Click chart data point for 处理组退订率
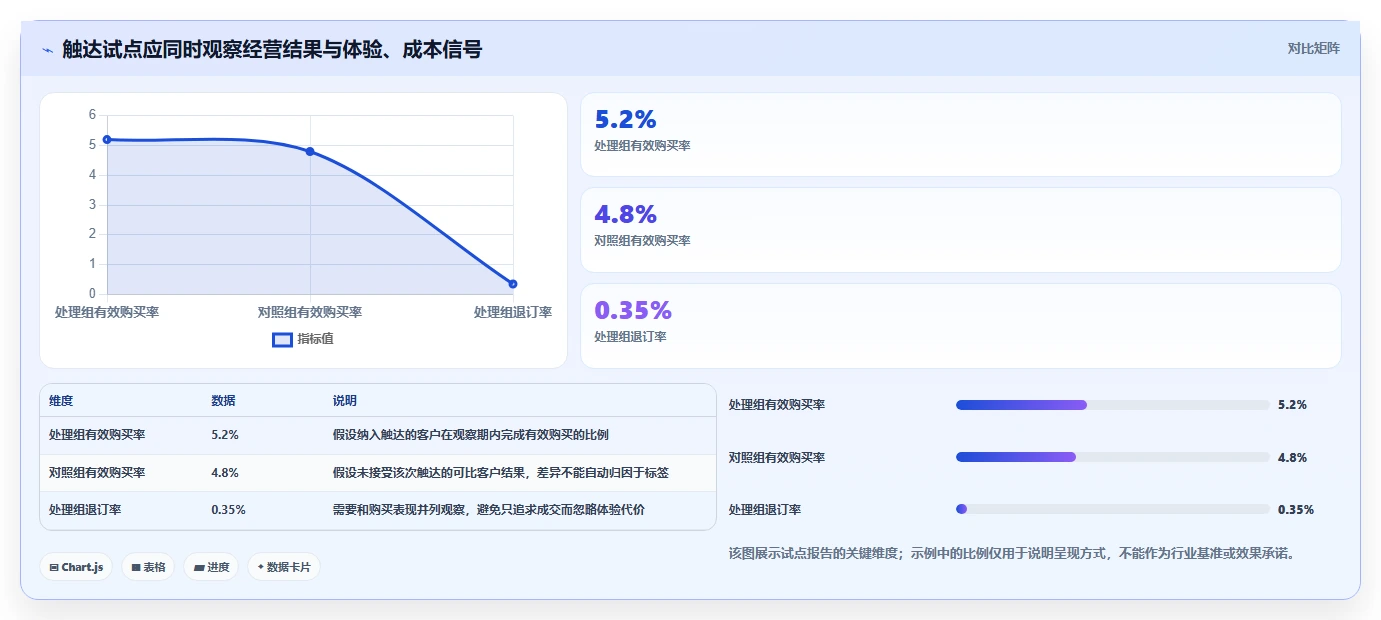The height and width of the screenshot is (620, 1381). tap(513, 284)
